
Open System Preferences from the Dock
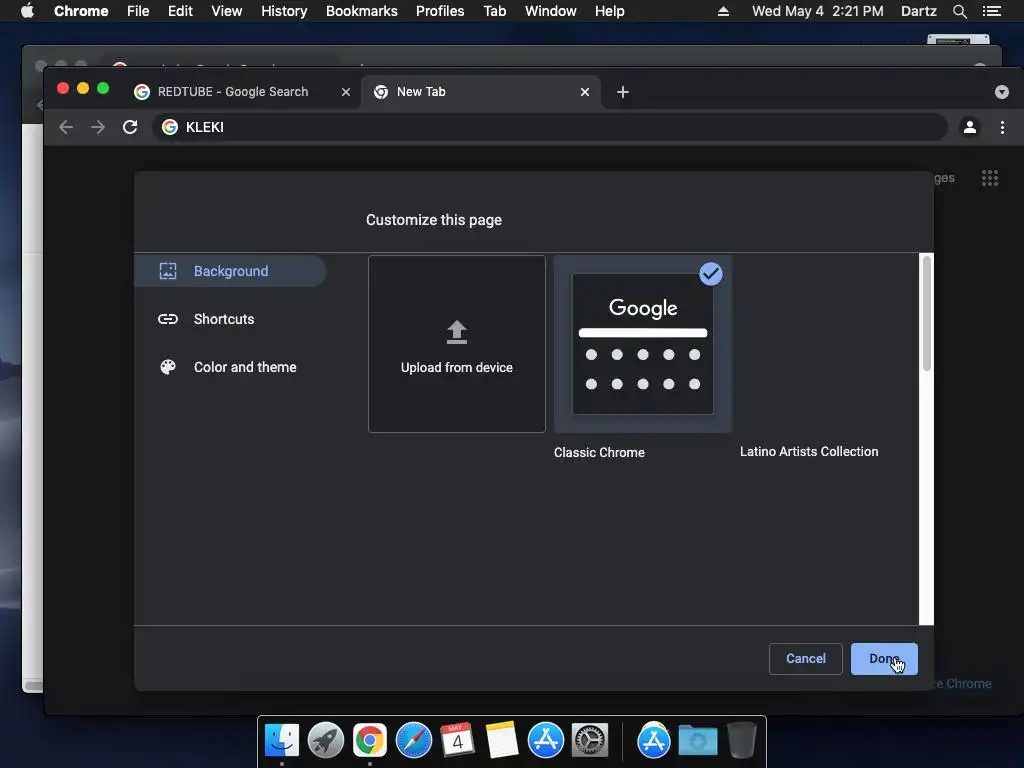(590, 741)
